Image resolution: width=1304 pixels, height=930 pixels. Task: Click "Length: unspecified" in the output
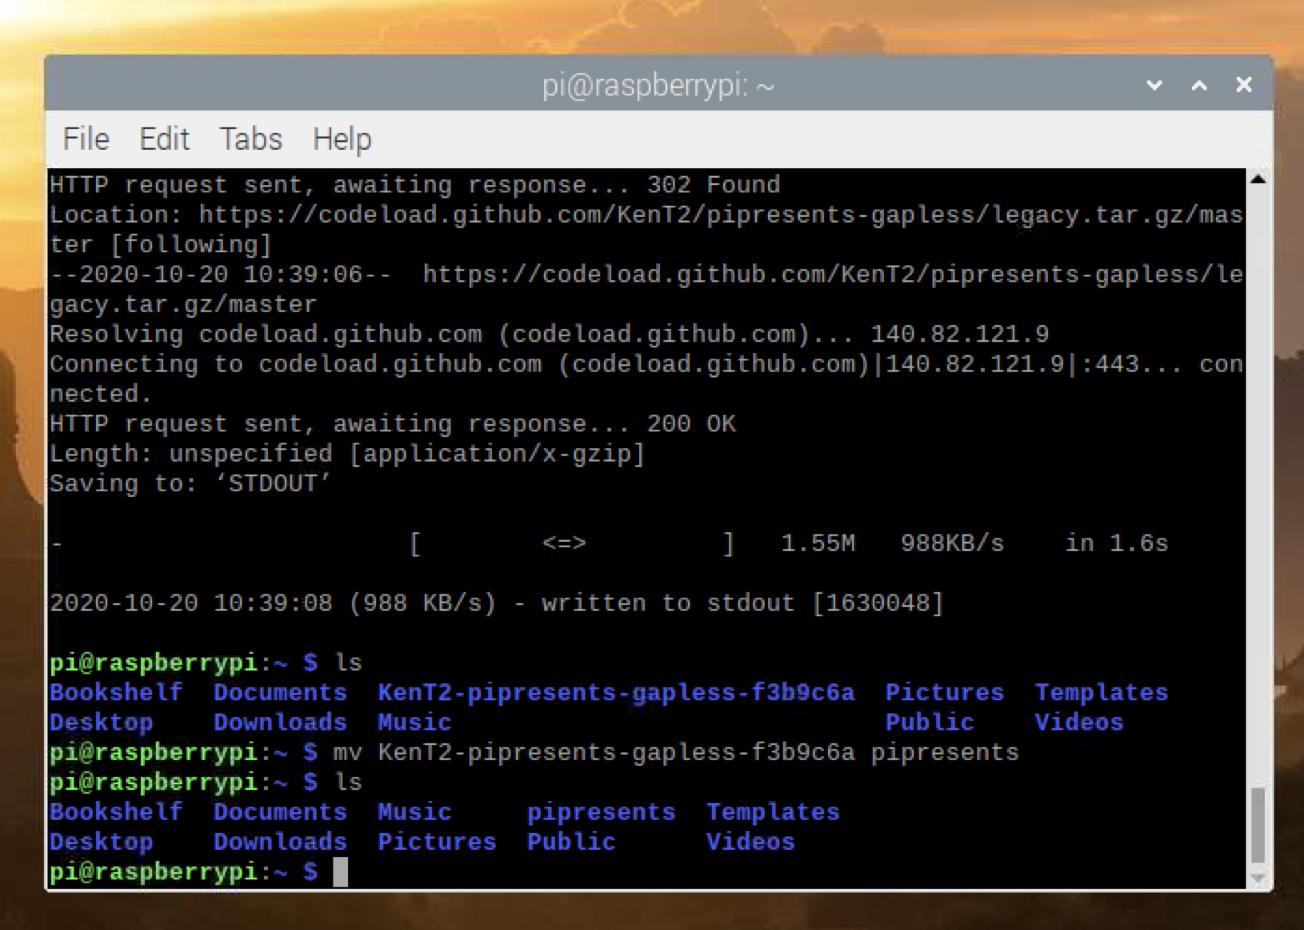[191, 454]
